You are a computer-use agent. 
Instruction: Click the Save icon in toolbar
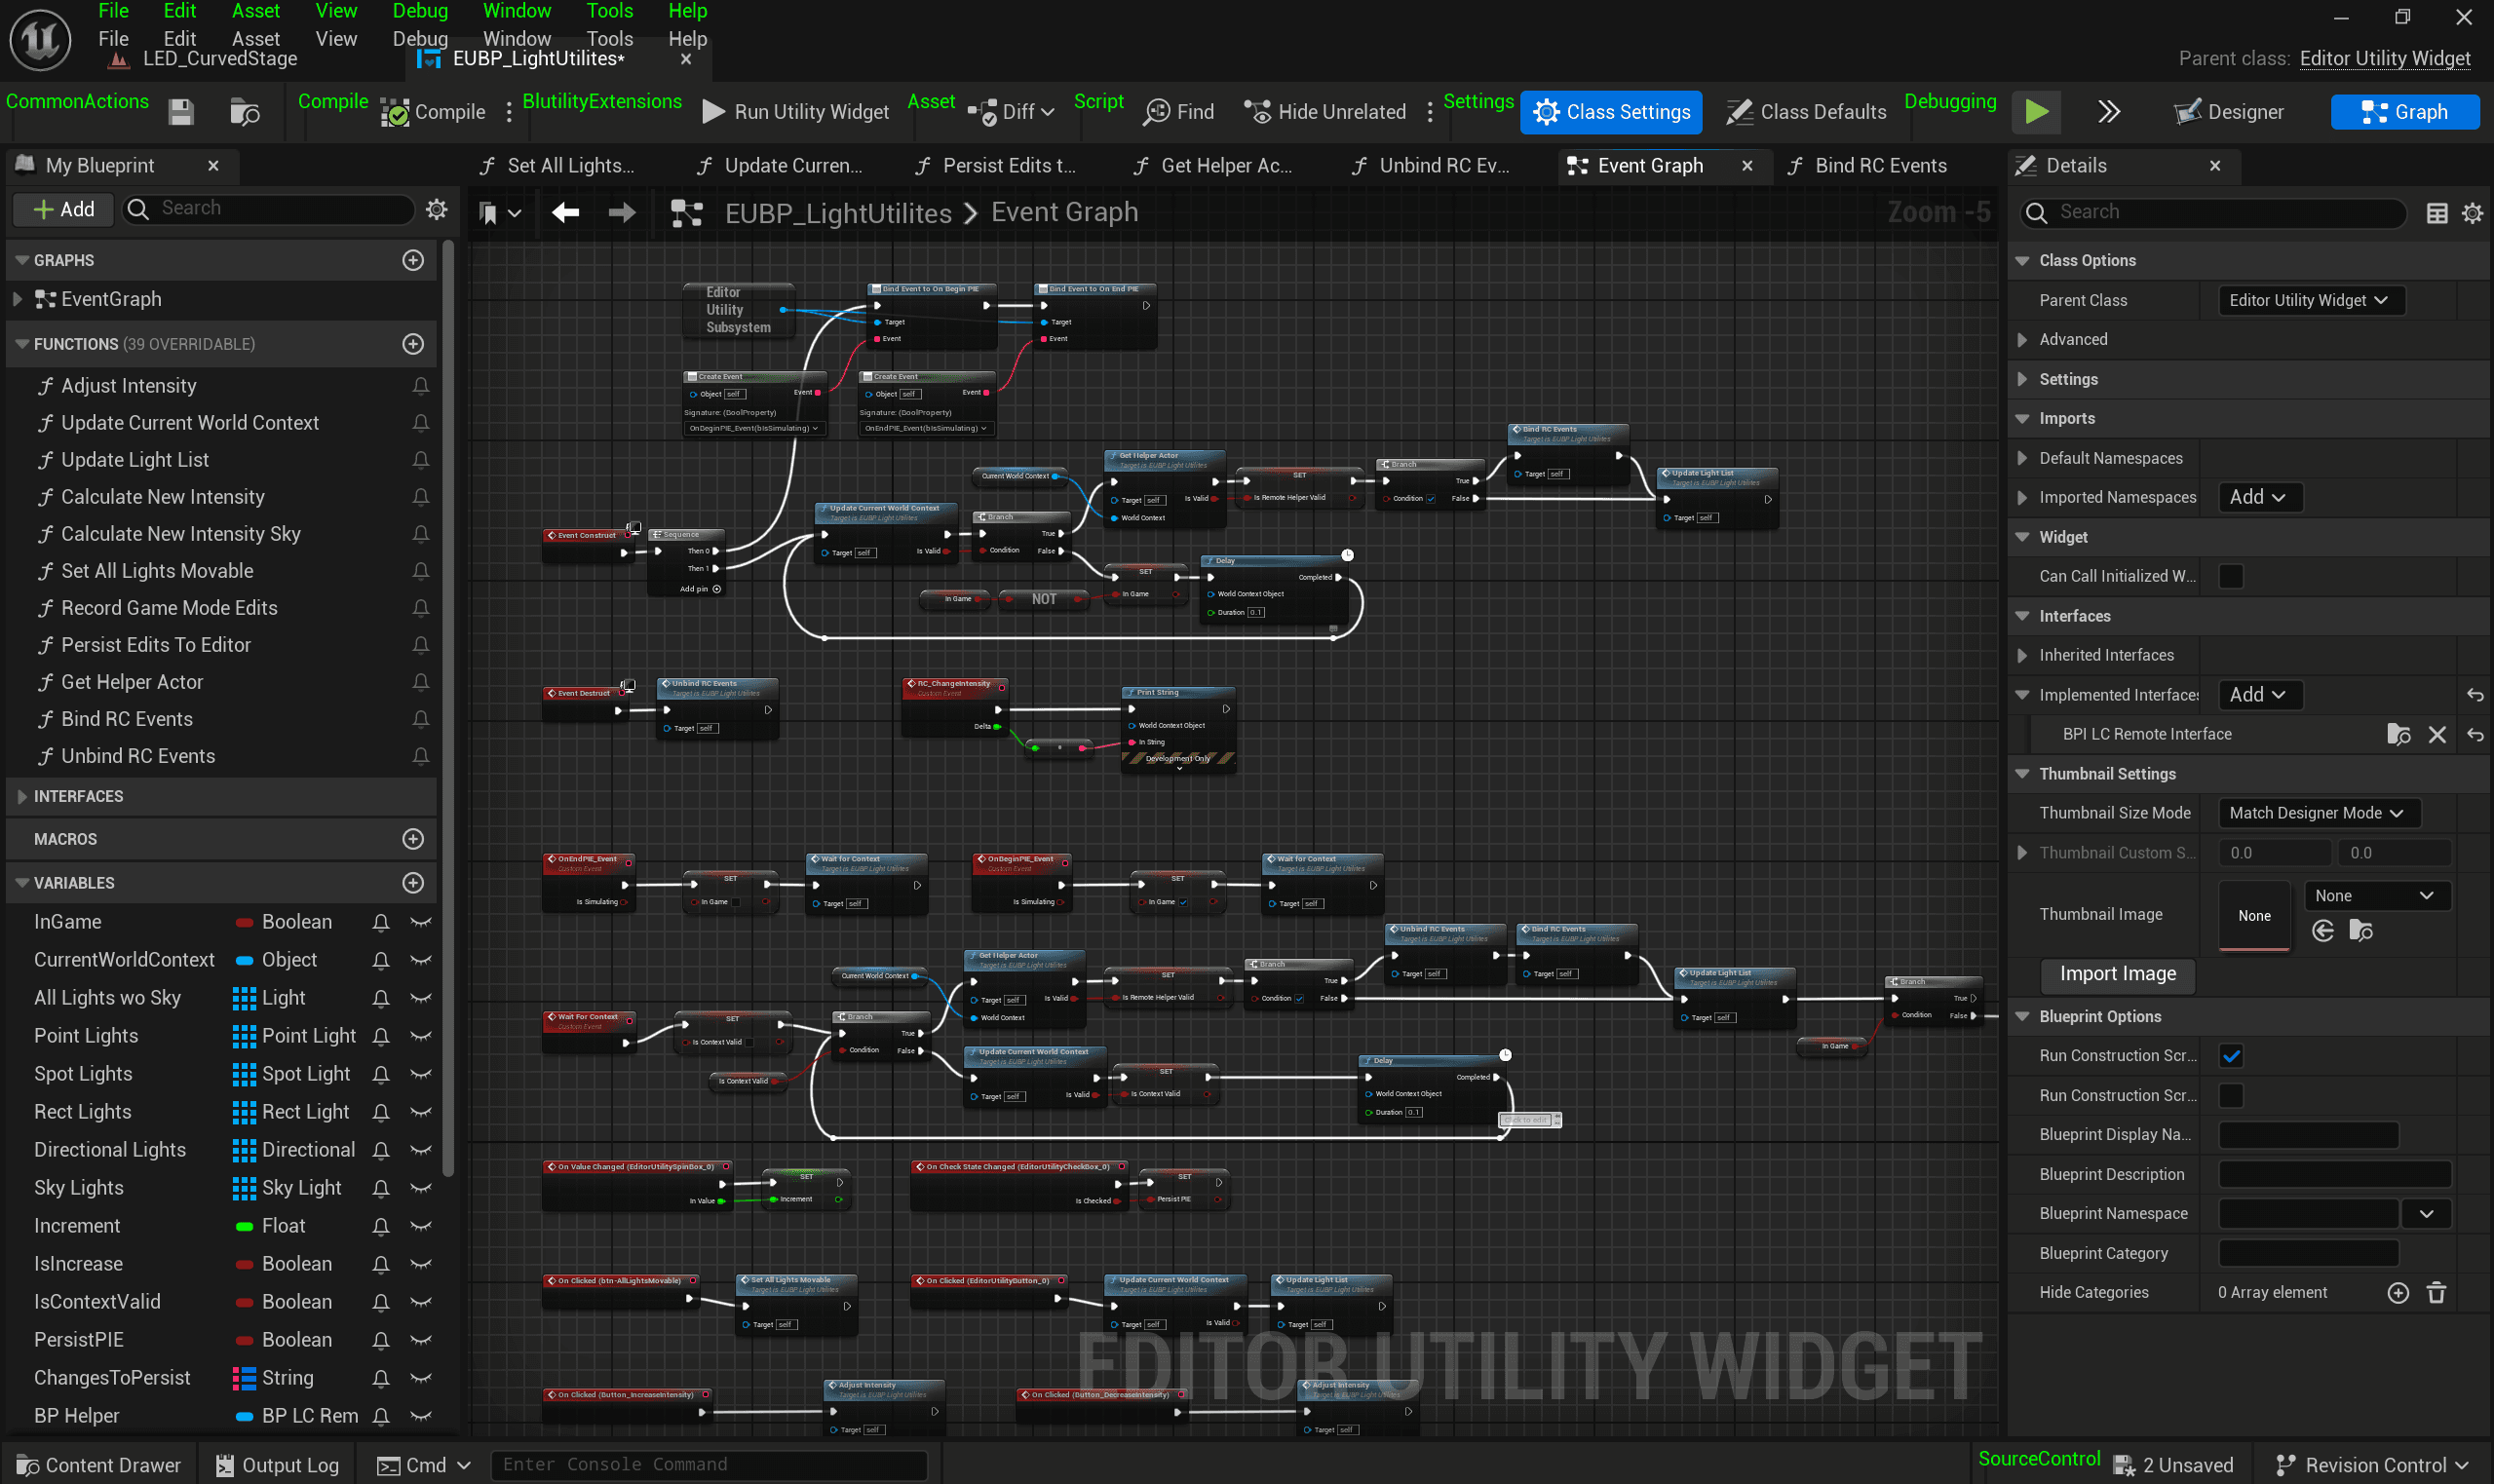coord(181,112)
